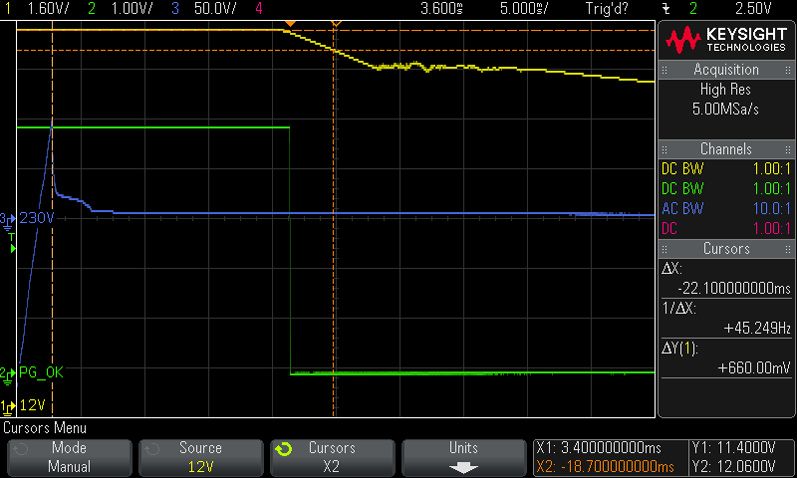Viewport: 797px width, 478px height.
Task: Click the green DC BW channel 2 row
Action: 726,189
